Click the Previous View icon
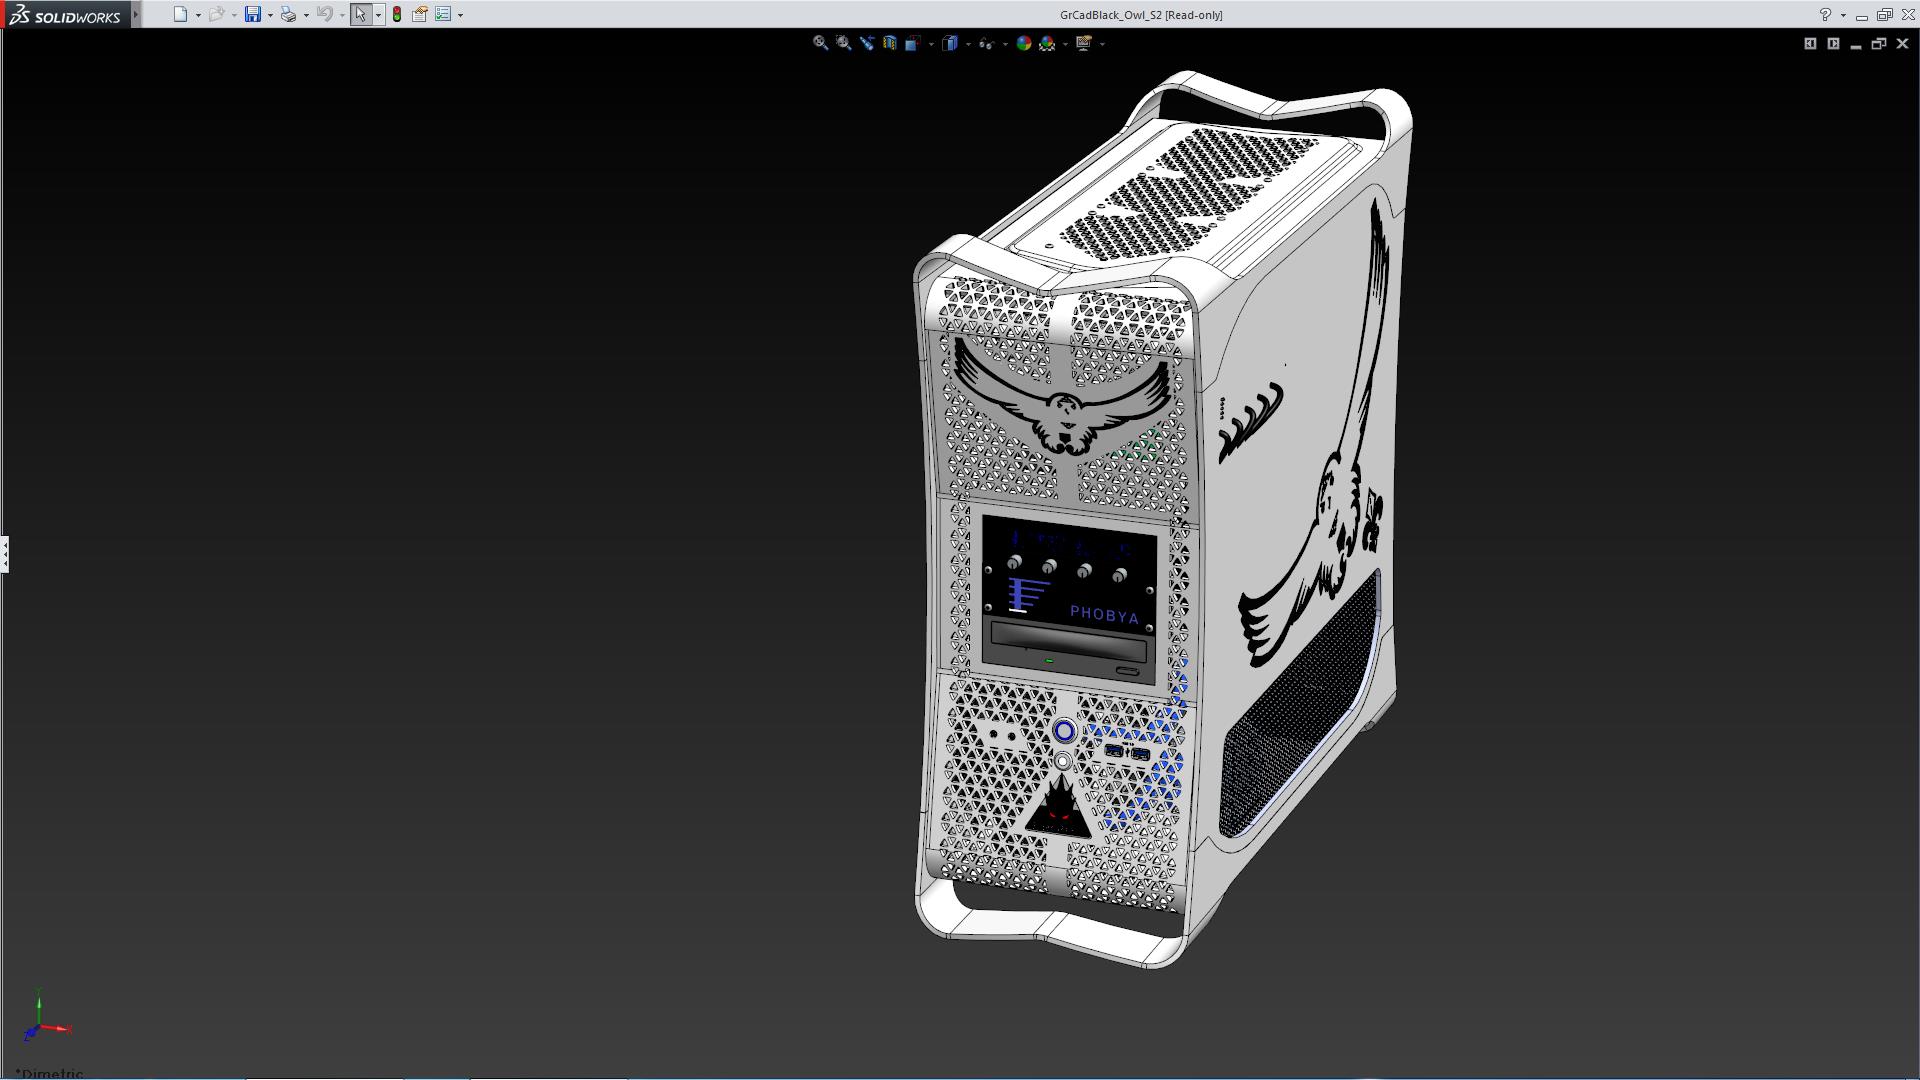Viewport: 1920px width, 1080px height. 866,43
